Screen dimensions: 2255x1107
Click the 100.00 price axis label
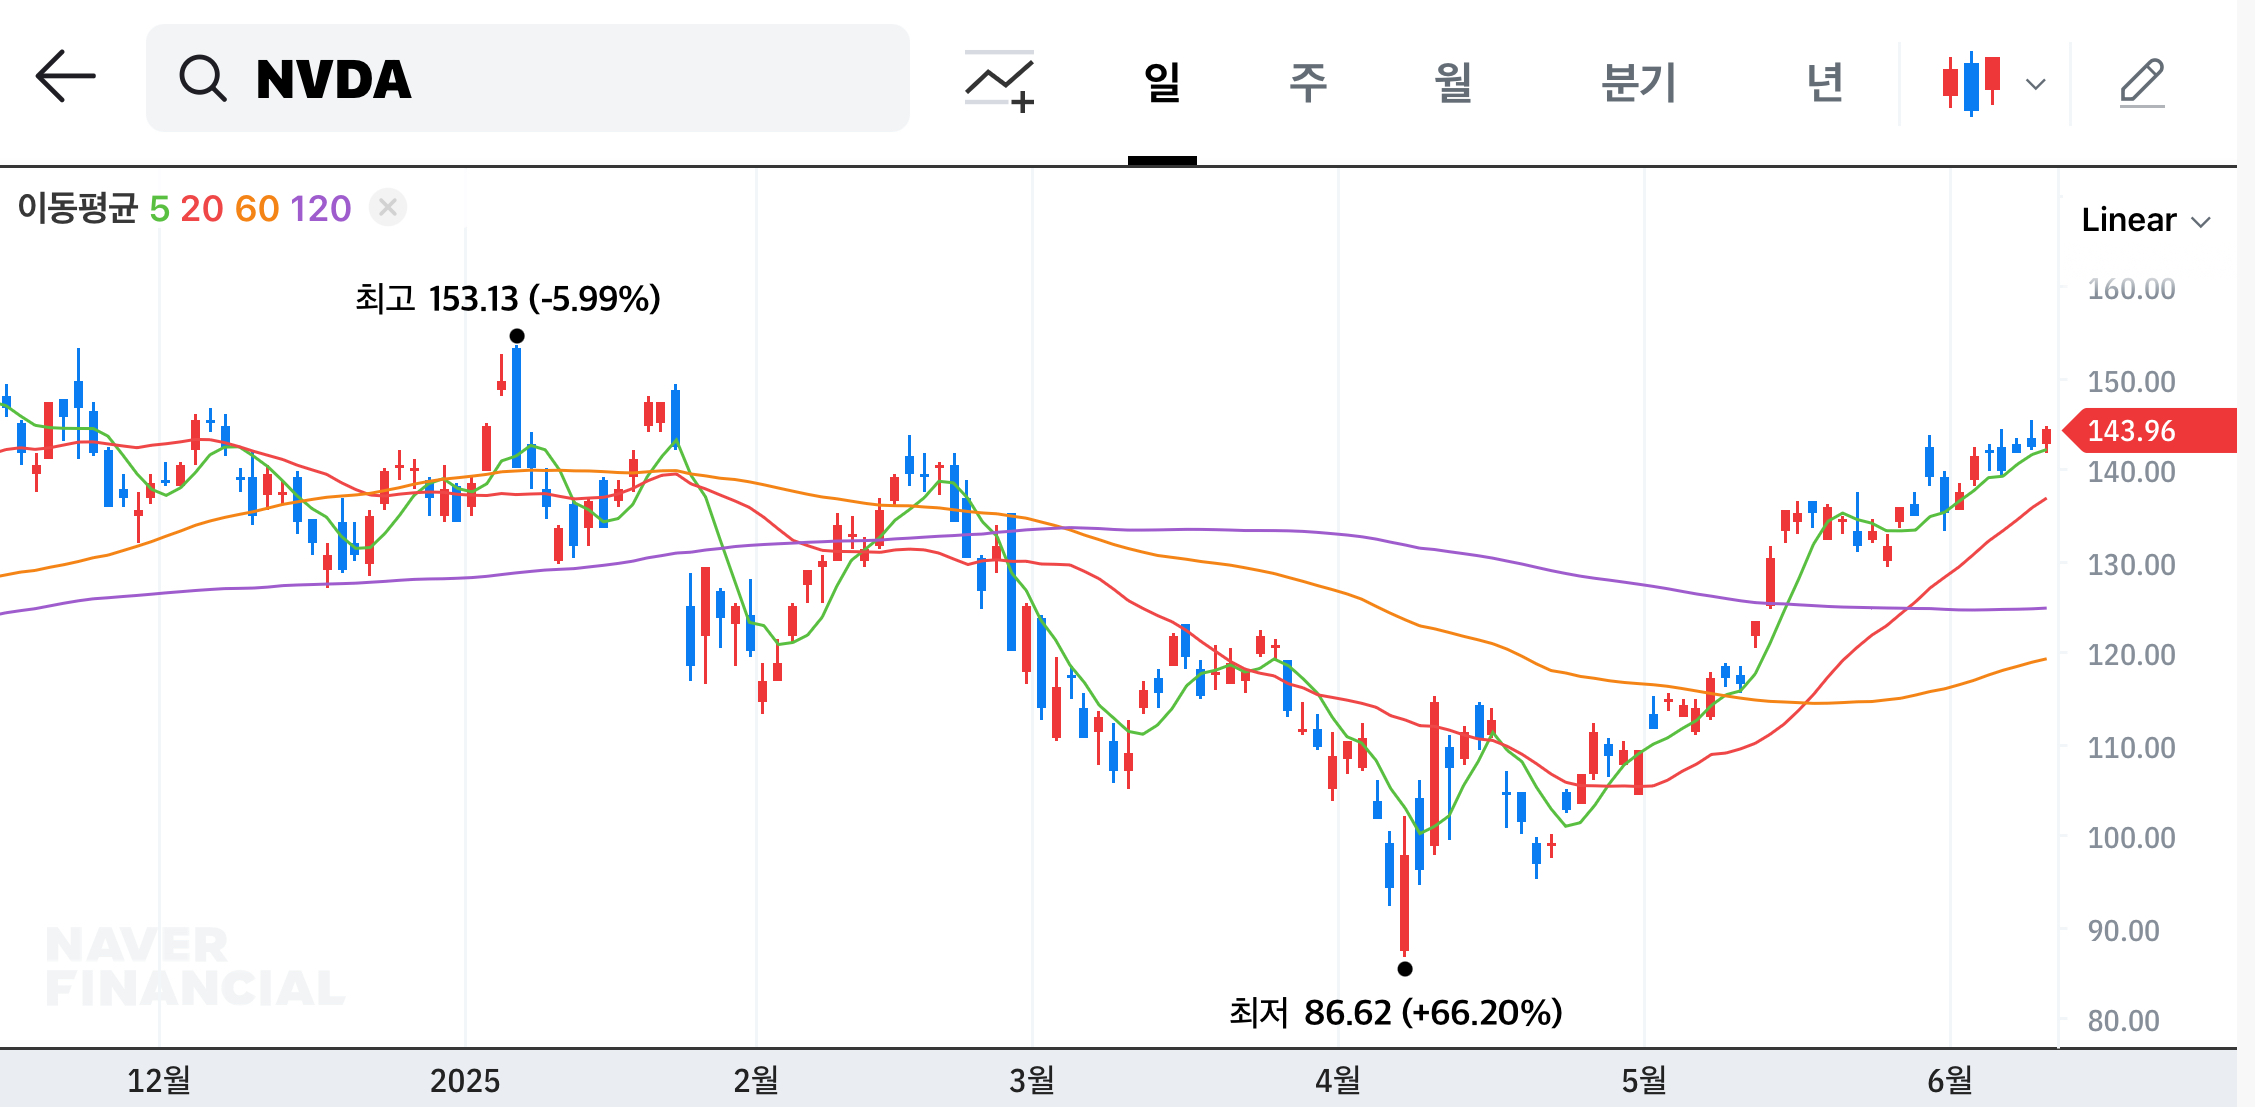pos(2131,837)
